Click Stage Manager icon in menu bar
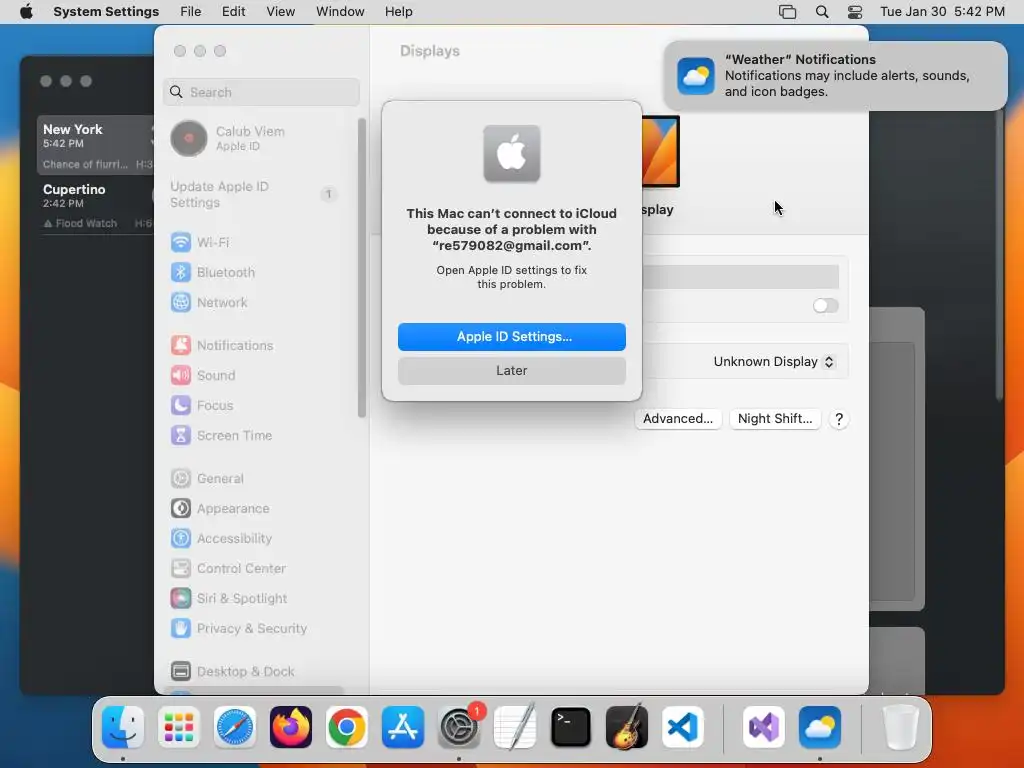Viewport: 1024px width, 768px height. pos(788,12)
